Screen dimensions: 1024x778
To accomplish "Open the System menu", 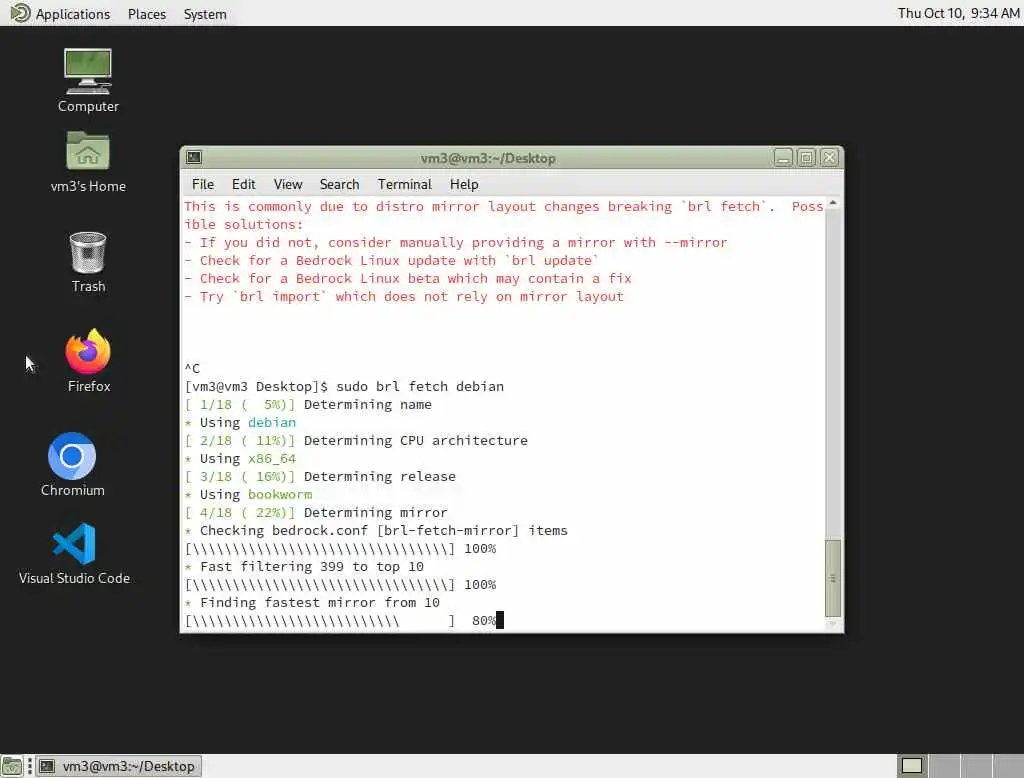I will [205, 14].
